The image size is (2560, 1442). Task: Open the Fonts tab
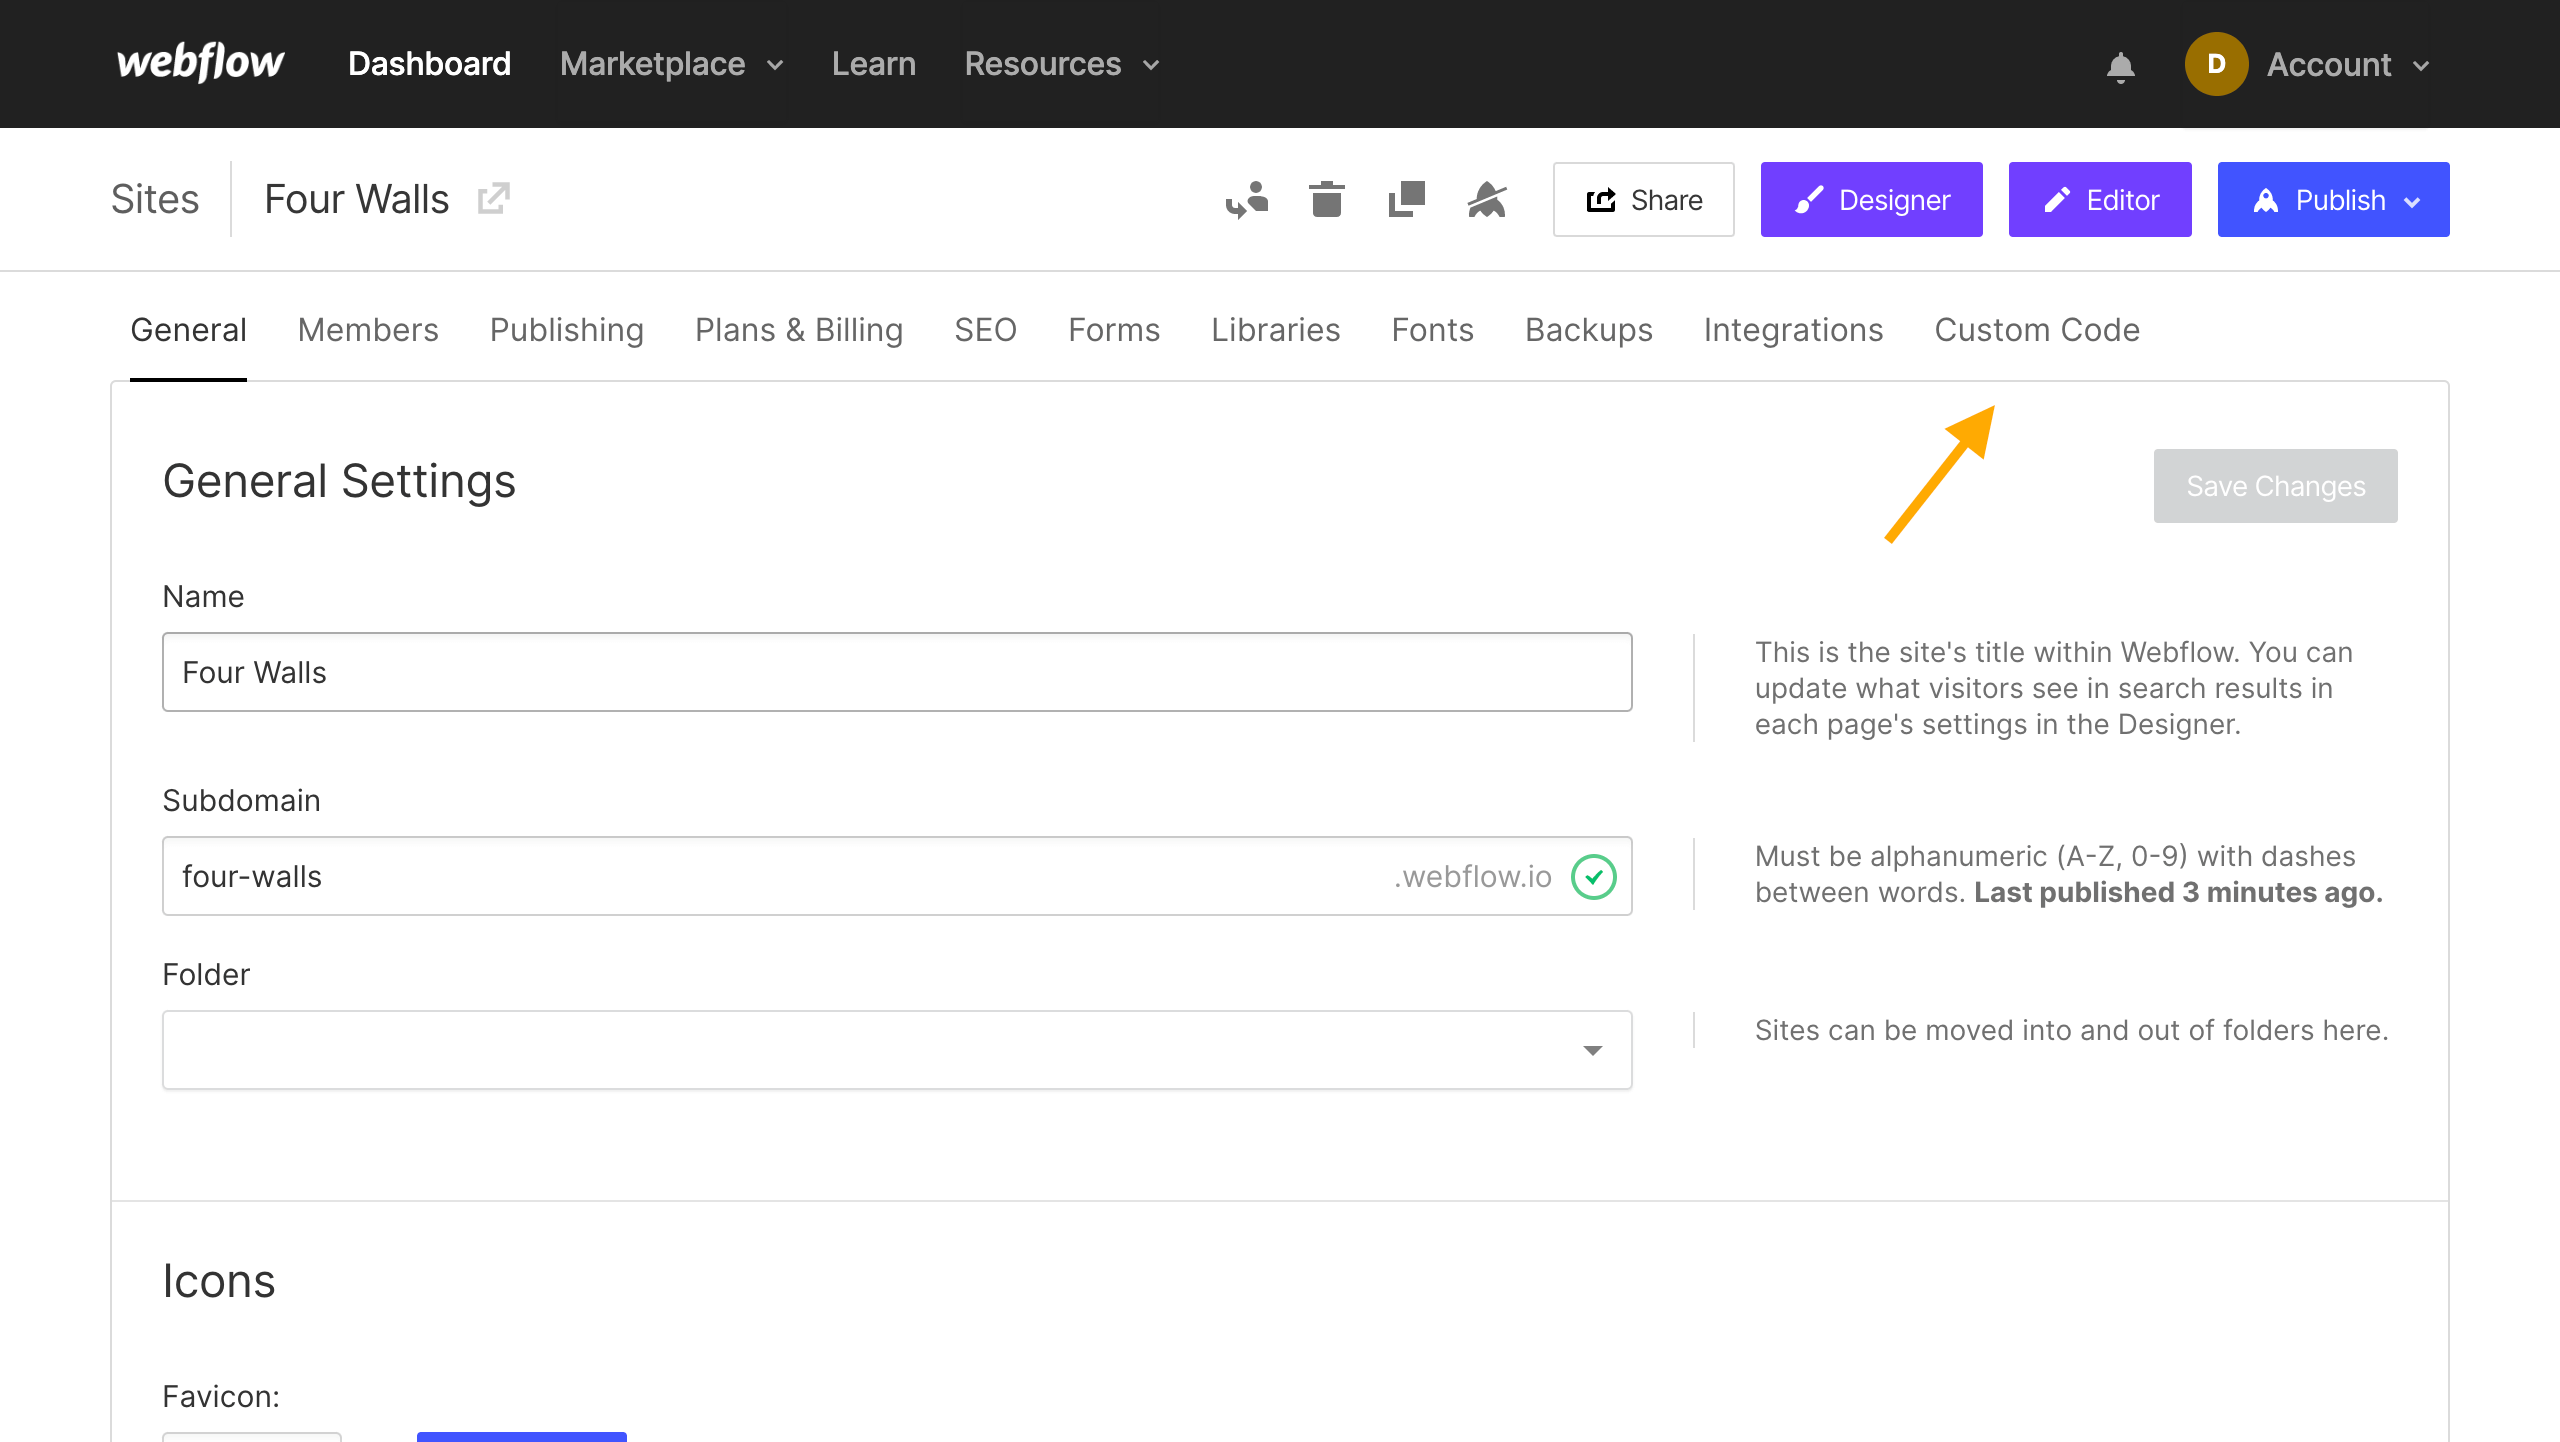tap(1432, 330)
